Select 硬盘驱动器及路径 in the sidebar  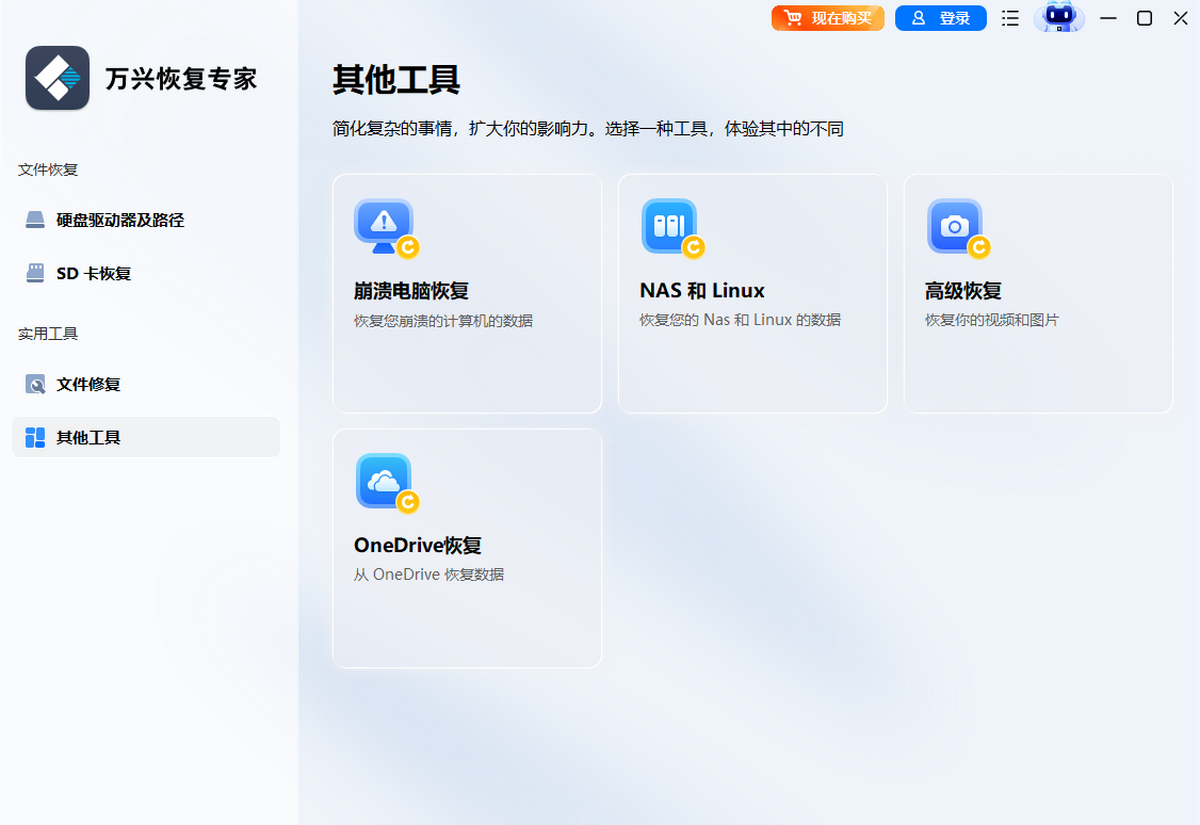pos(120,220)
